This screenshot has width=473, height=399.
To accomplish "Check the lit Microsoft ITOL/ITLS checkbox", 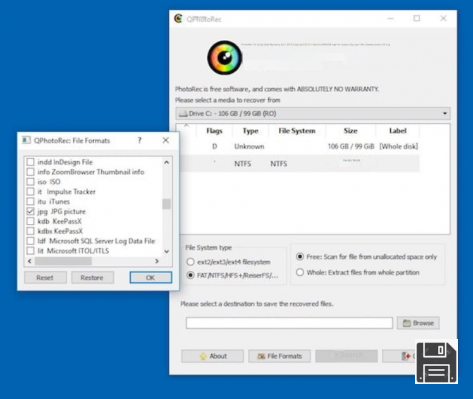I will coord(30,251).
